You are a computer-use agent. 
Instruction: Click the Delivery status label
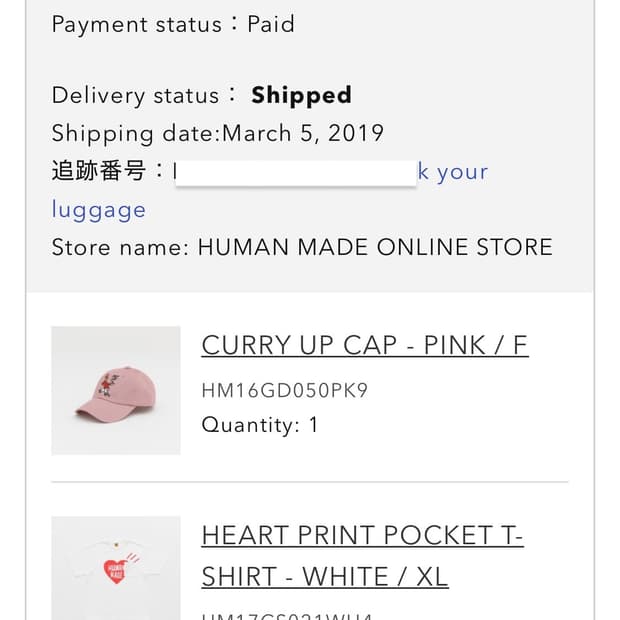(135, 96)
